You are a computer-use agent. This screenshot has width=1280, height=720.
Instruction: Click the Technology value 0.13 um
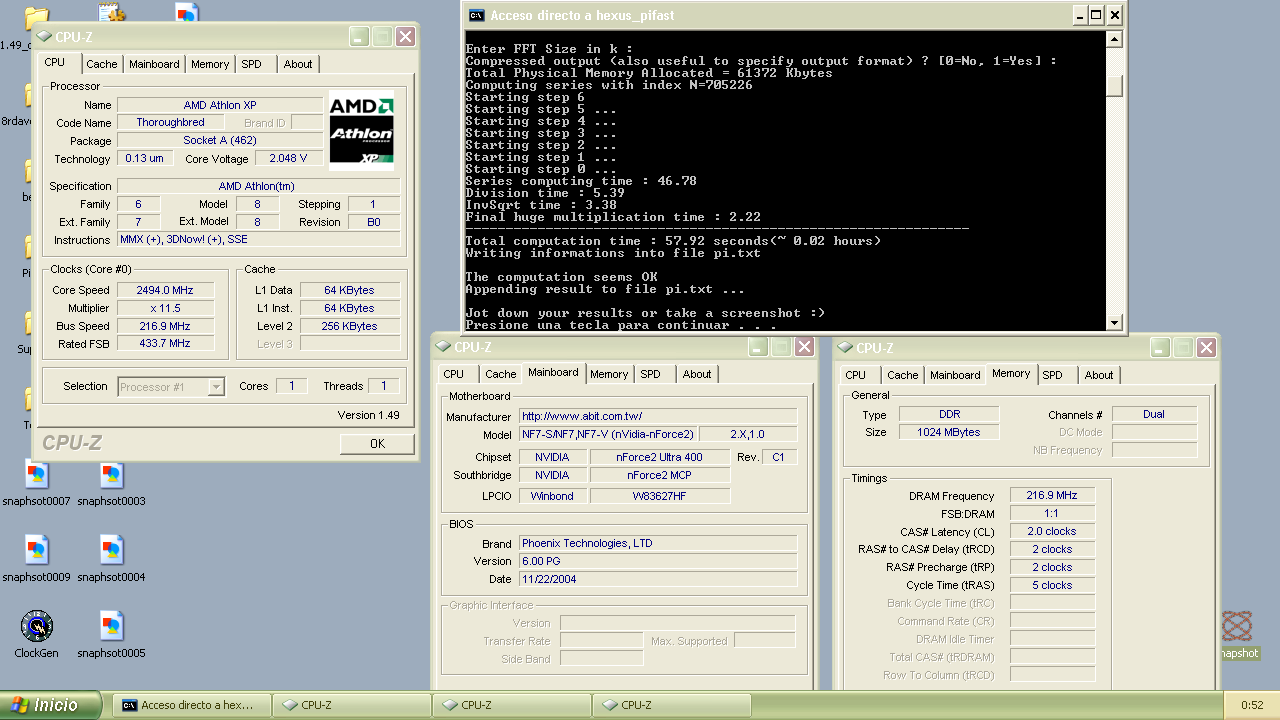click(144, 158)
